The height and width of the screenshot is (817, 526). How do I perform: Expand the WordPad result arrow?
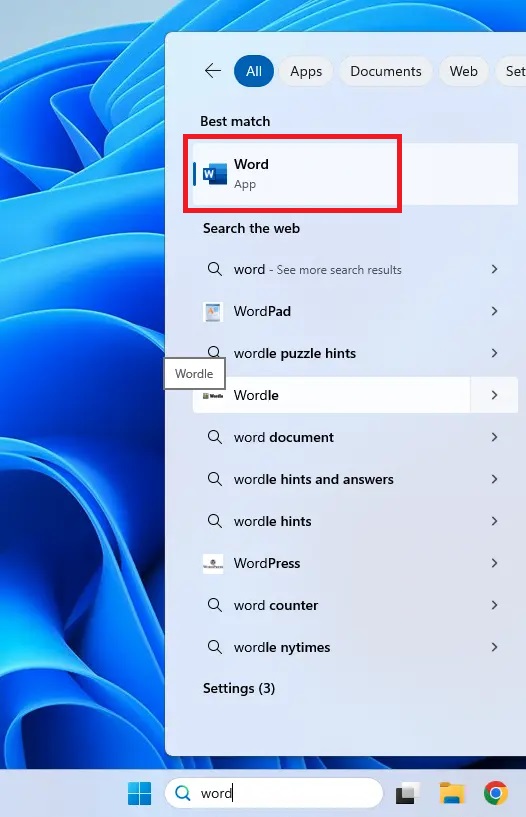pyautogui.click(x=494, y=311)
